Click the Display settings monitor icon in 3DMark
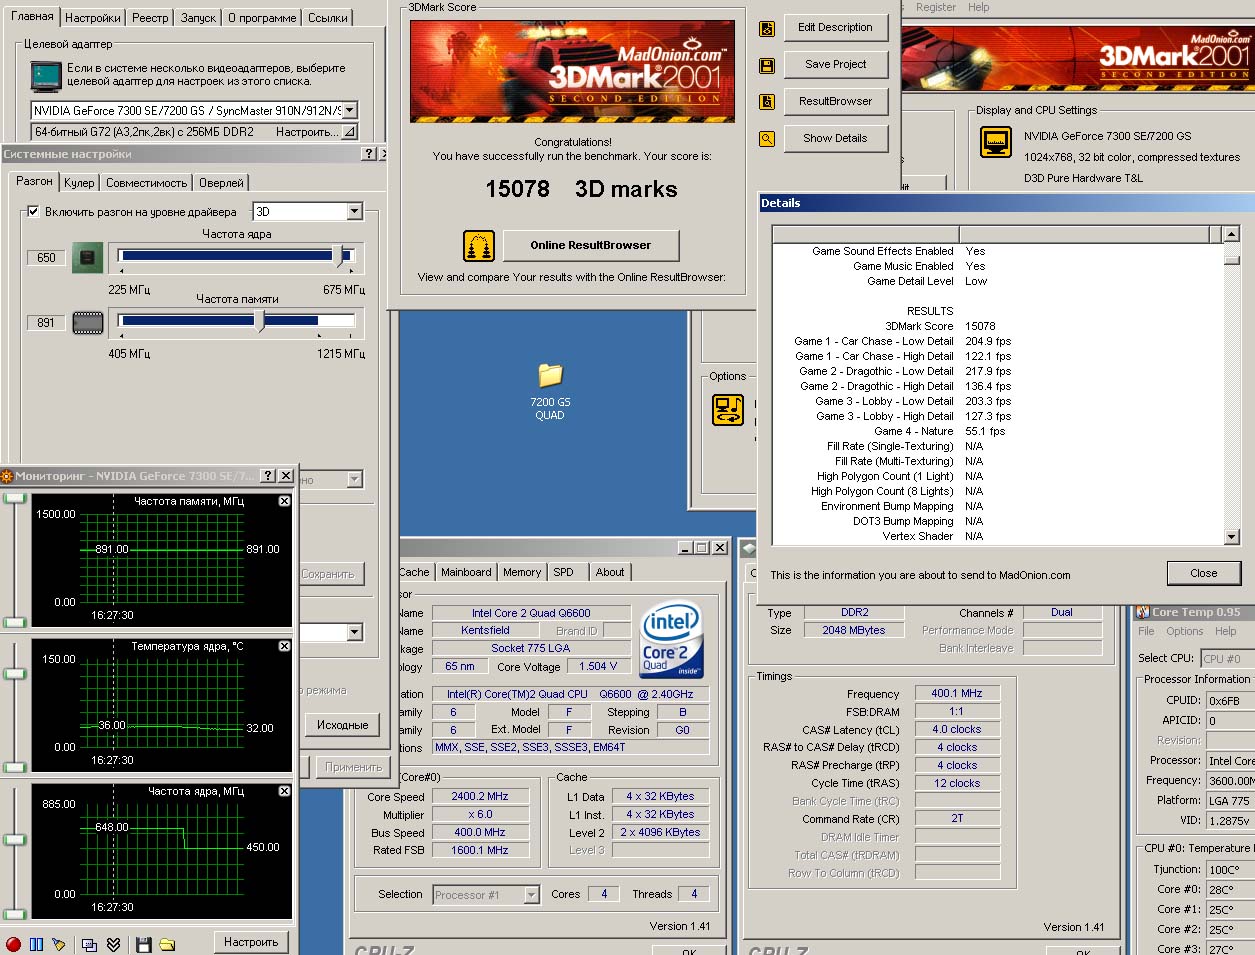 point(996,142)
